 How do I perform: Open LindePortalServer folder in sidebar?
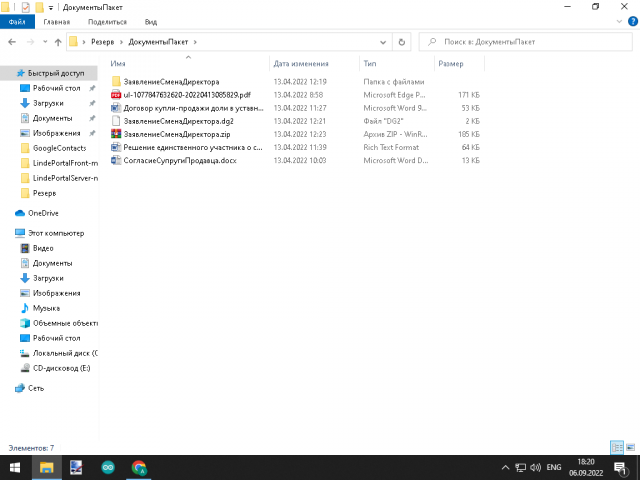coord(65,178)
